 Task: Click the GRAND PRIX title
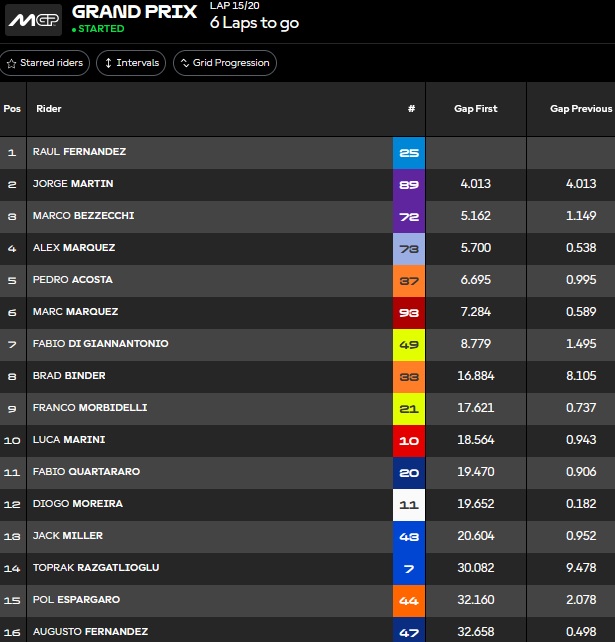tap(134, 11)
